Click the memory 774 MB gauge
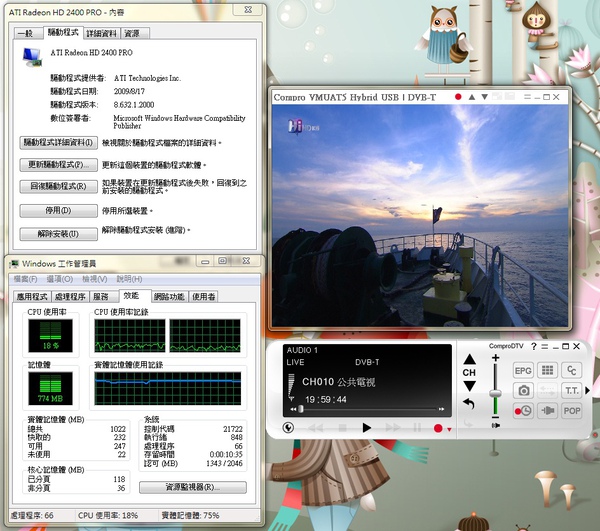Screen dimensions: 600x531 pyautogui.click(x=51, y=389)
